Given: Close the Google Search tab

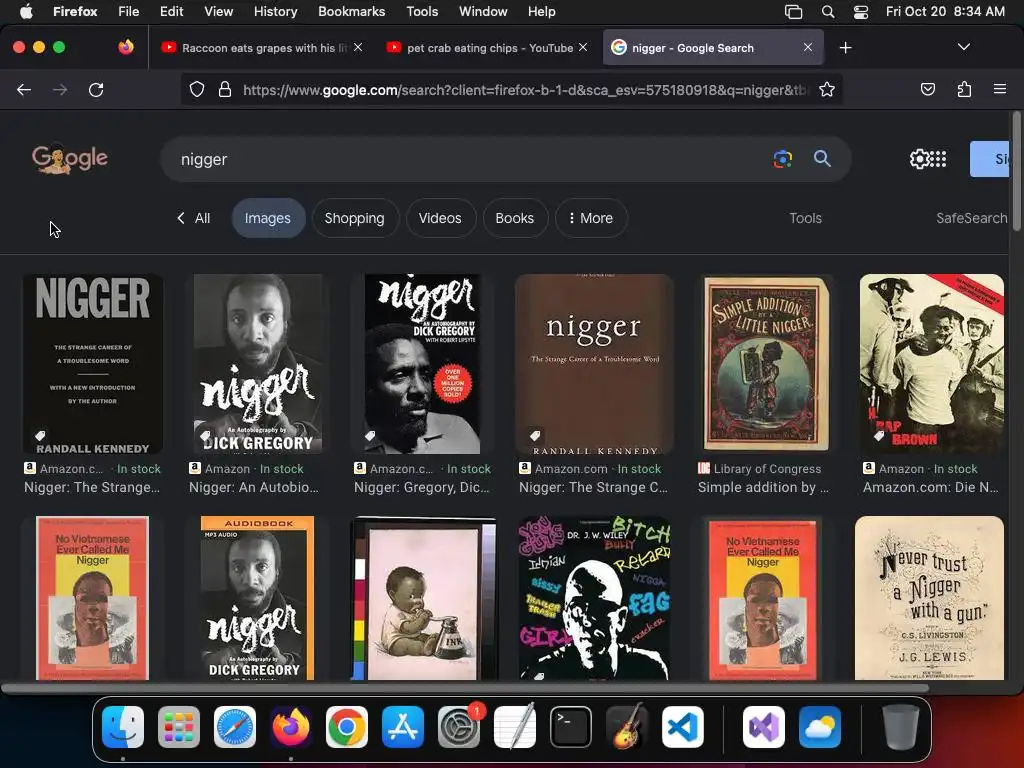Looking at the screenshot, I should 808,47.
